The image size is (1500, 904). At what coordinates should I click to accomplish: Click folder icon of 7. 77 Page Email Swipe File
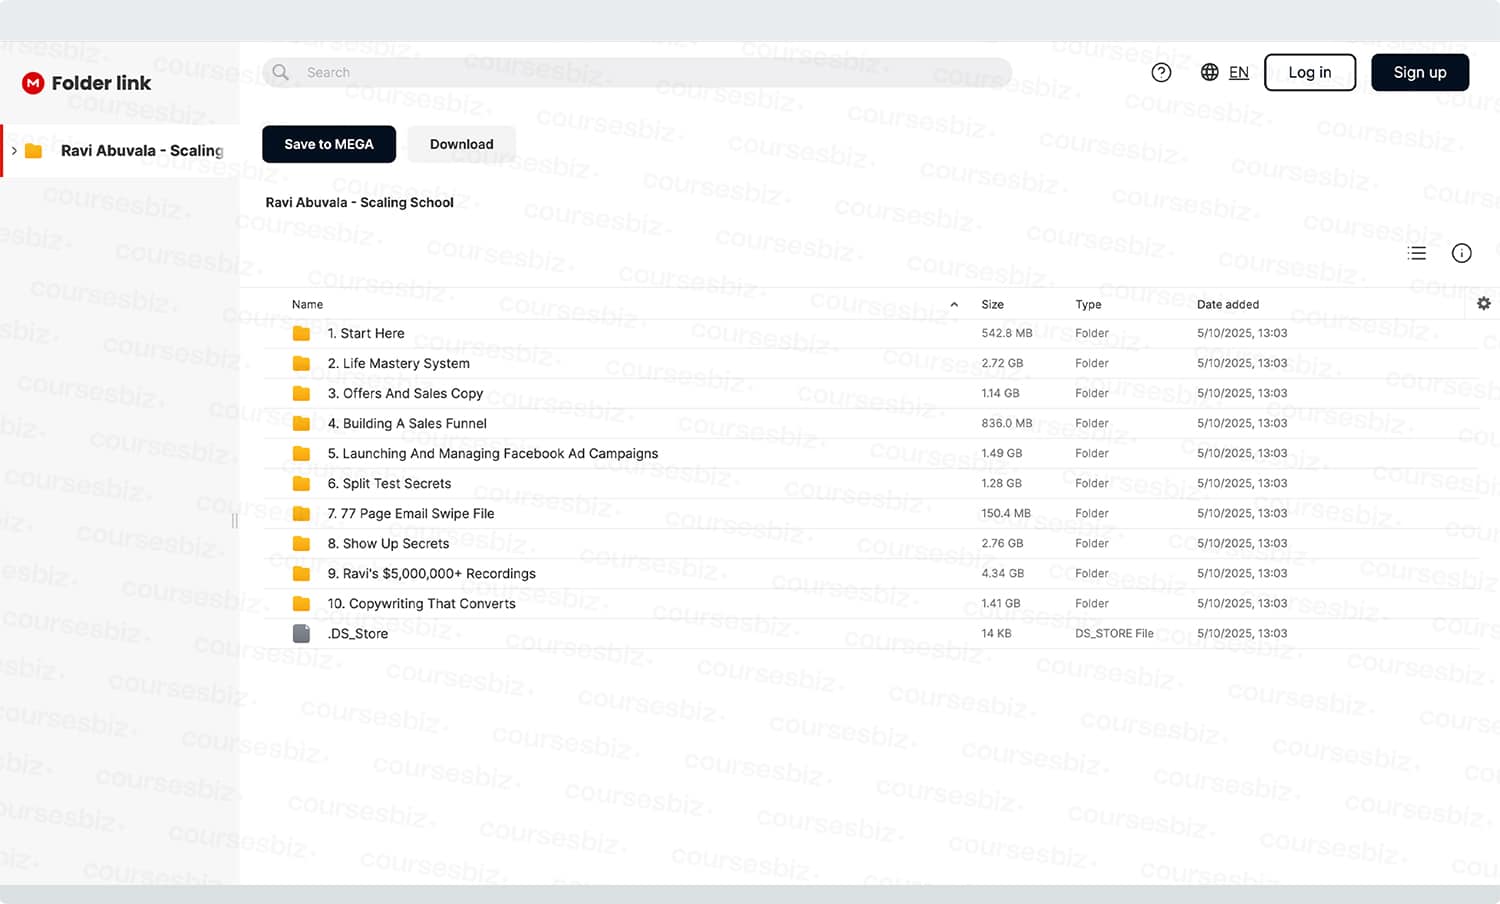[301, 513]
